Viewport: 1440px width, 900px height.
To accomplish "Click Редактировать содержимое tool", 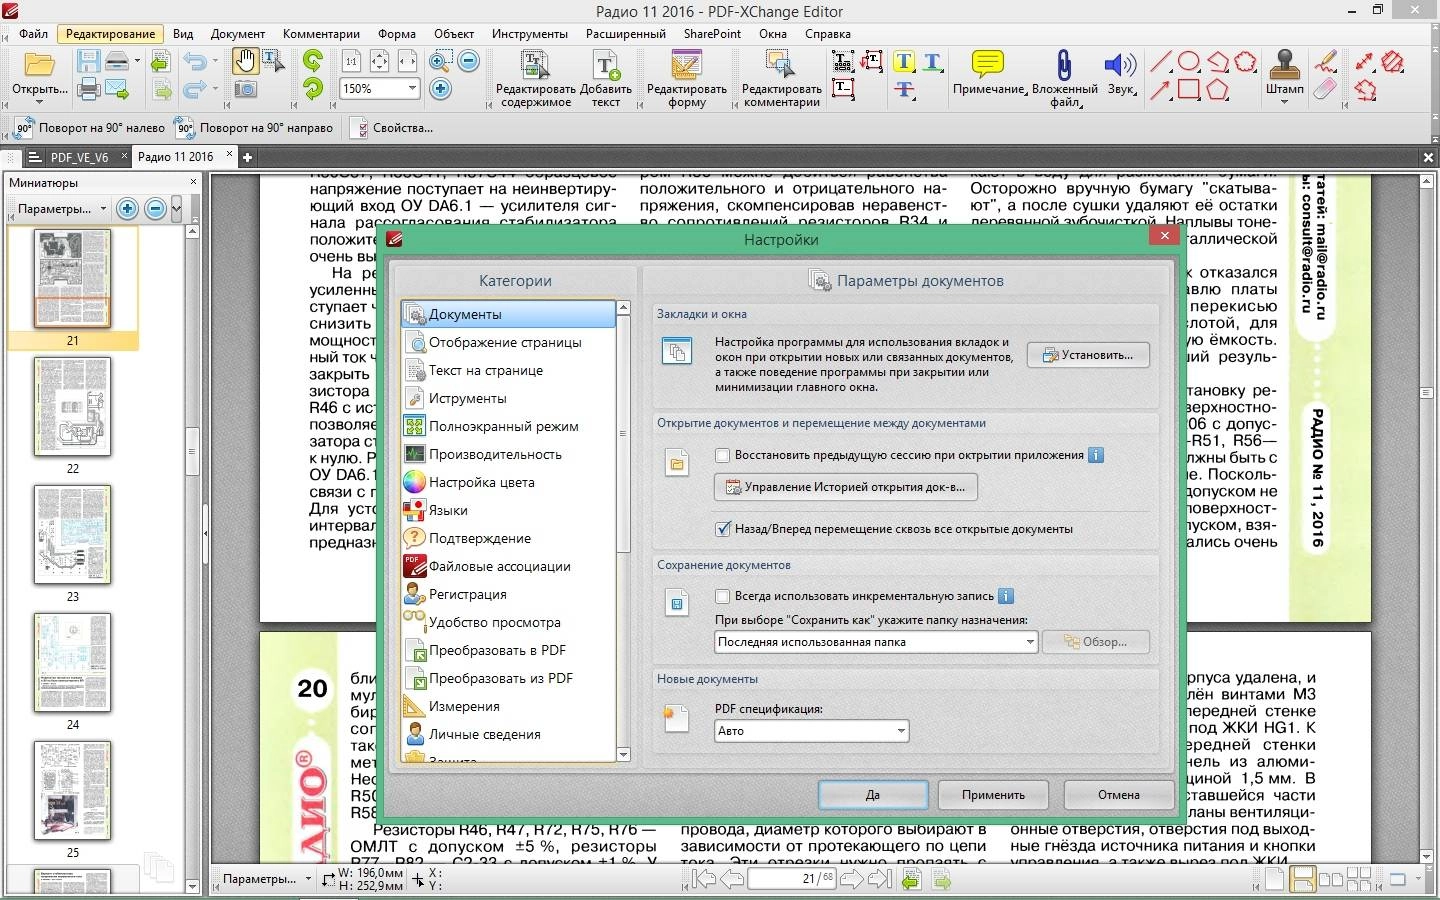I will click(536, 79).
